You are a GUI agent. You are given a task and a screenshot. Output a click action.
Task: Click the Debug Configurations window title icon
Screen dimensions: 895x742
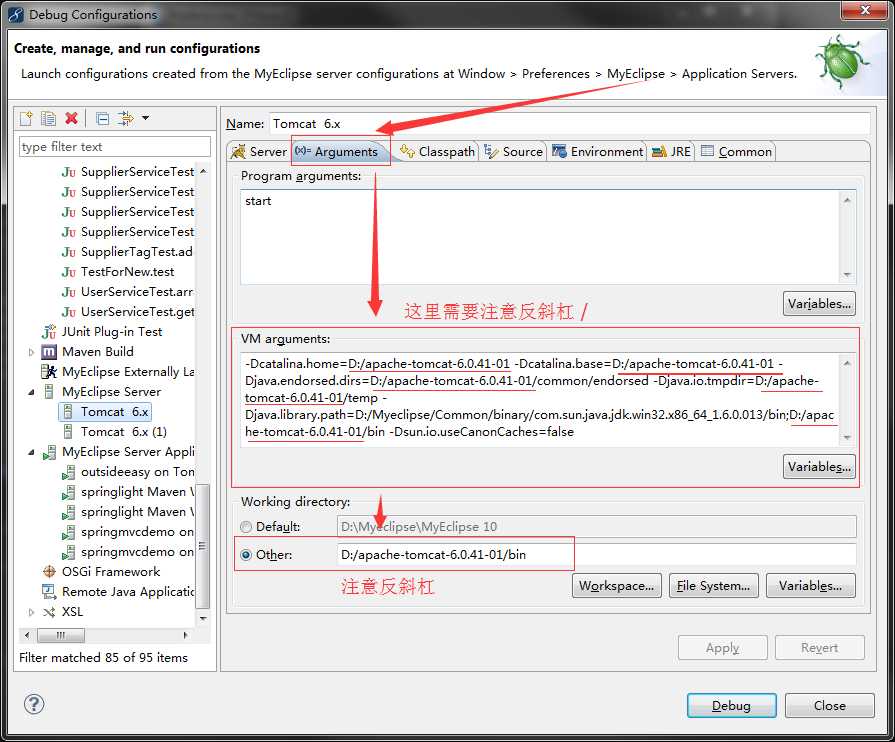(15, 14)
